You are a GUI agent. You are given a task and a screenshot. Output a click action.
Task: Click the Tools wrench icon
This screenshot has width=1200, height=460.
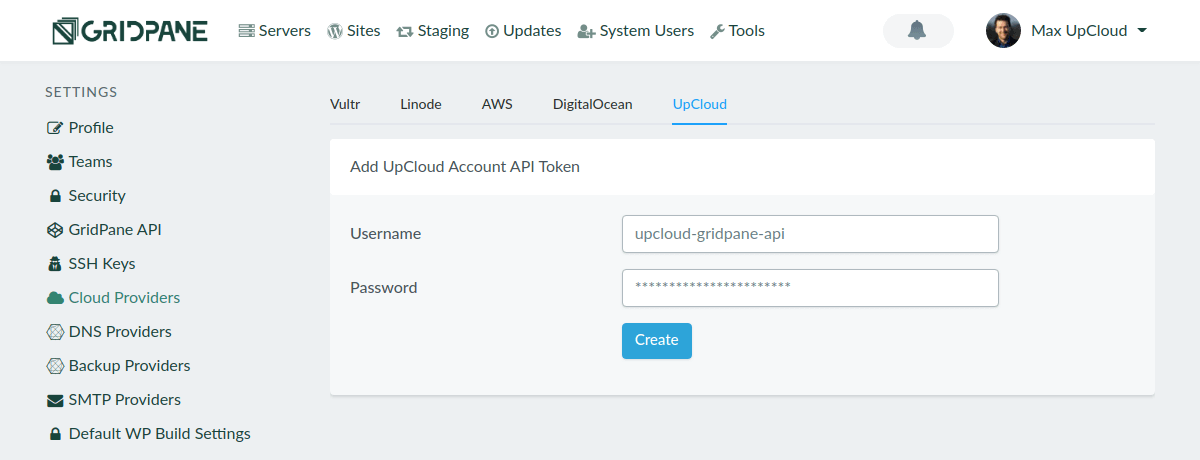[717, 31]
